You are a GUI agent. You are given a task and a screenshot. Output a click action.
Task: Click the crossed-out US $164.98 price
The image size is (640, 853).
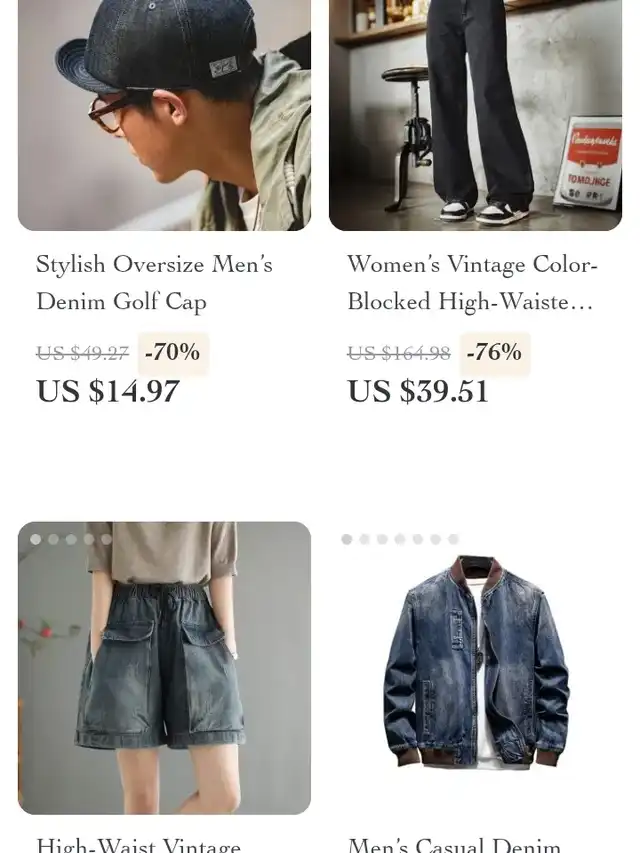coord(399,354)
